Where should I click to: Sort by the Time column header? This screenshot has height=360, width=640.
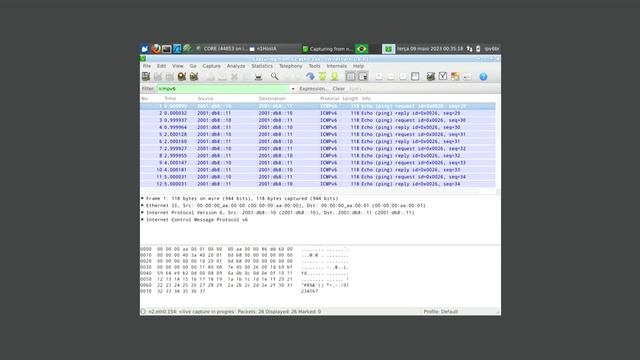point(170,98)
